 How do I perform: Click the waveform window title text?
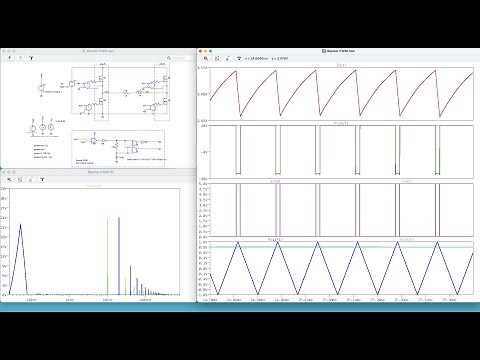[340, 51]
